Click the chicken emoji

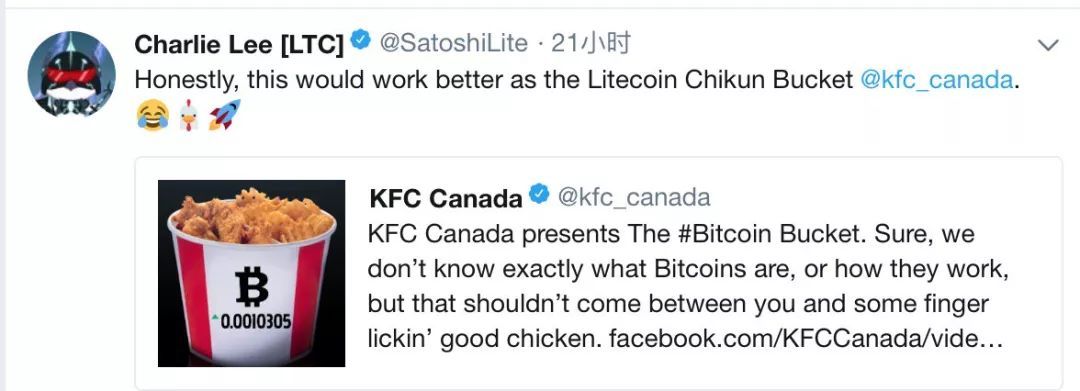pyautogui.click(x=189, y=116)
